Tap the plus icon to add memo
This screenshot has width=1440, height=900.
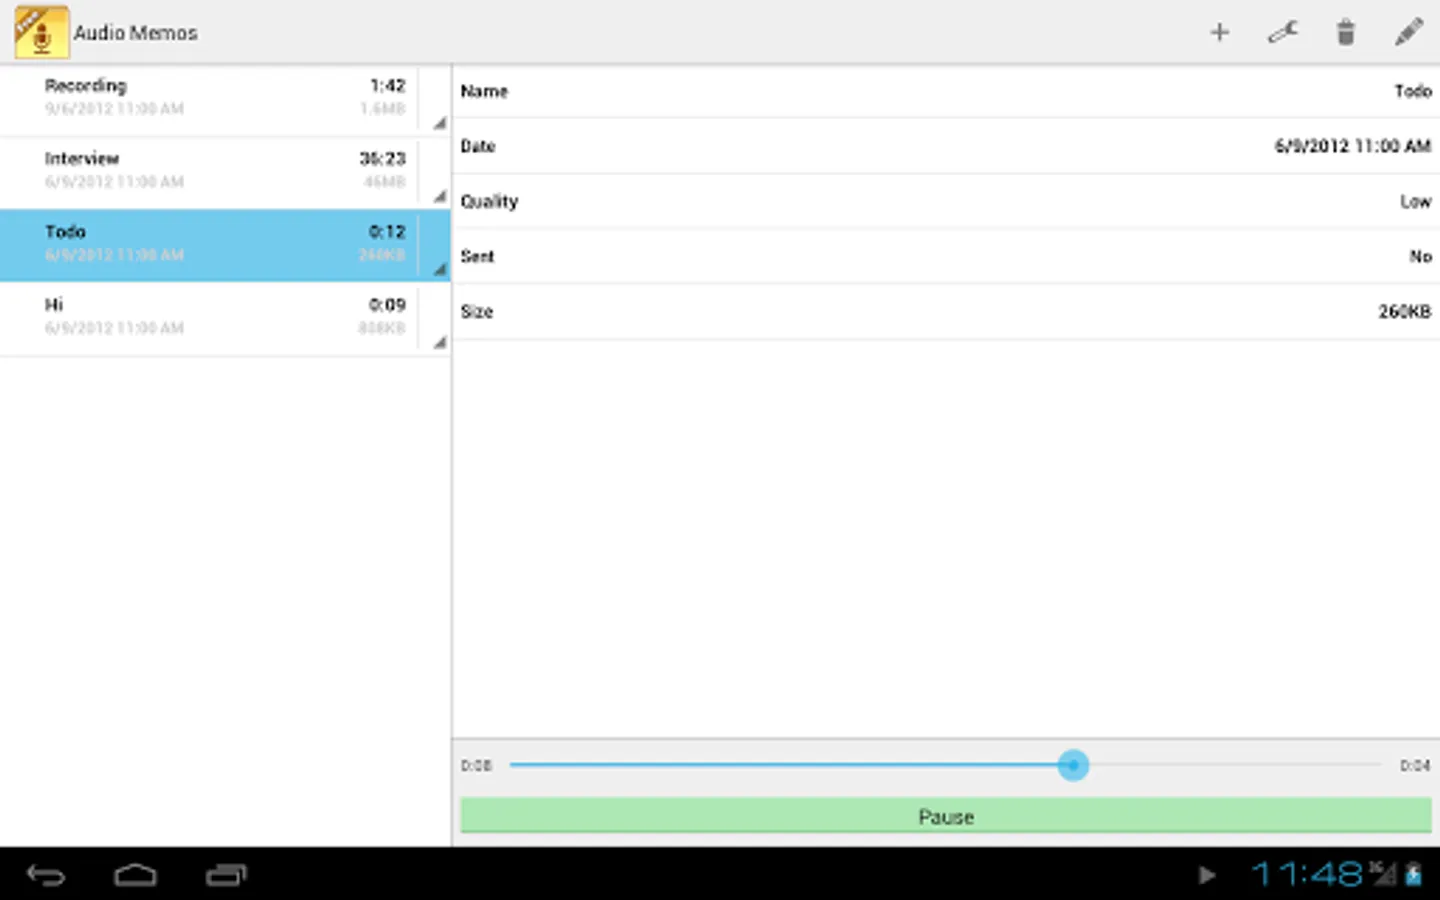(1219, 33)
